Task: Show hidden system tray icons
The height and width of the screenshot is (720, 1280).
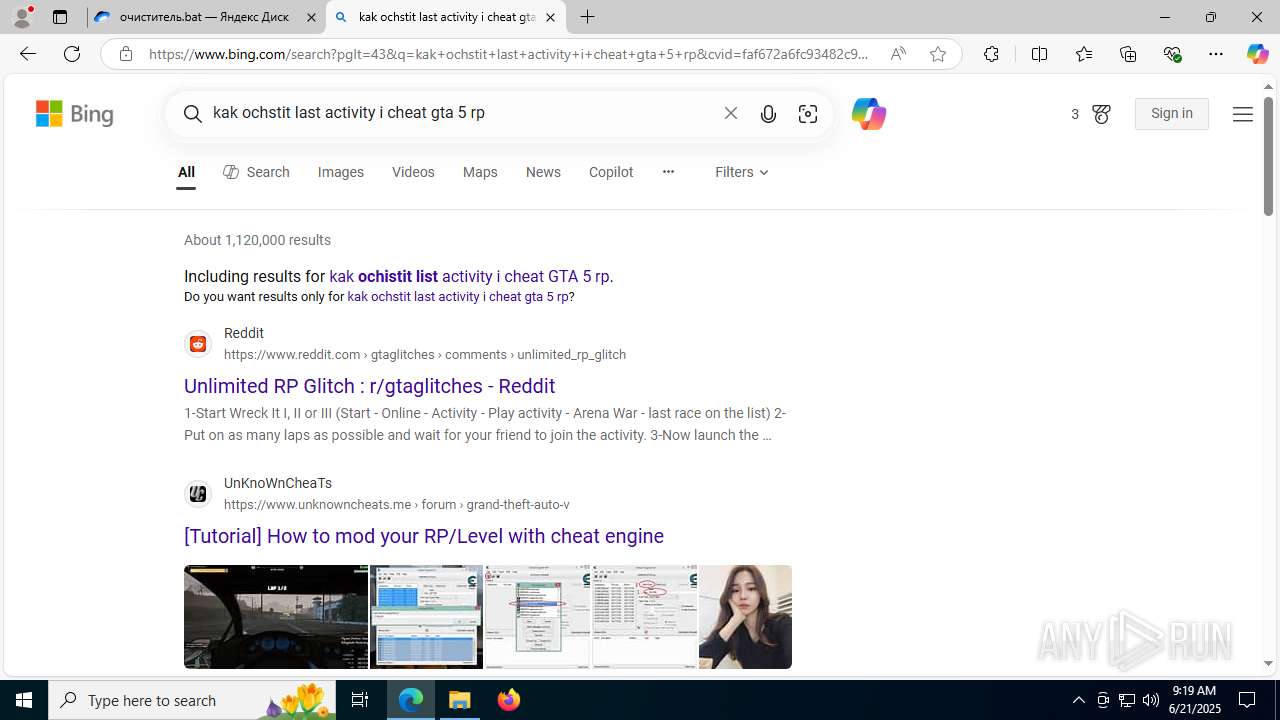Action: (1078, 700)
